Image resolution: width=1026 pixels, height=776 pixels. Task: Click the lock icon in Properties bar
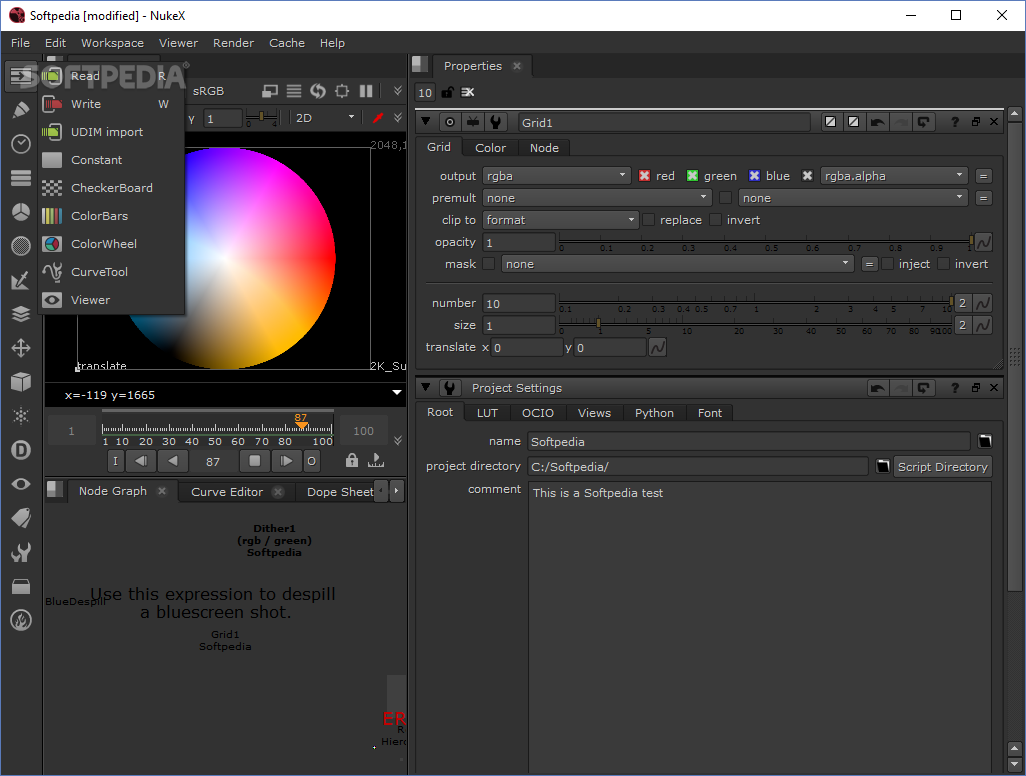[x=447, y=92]
